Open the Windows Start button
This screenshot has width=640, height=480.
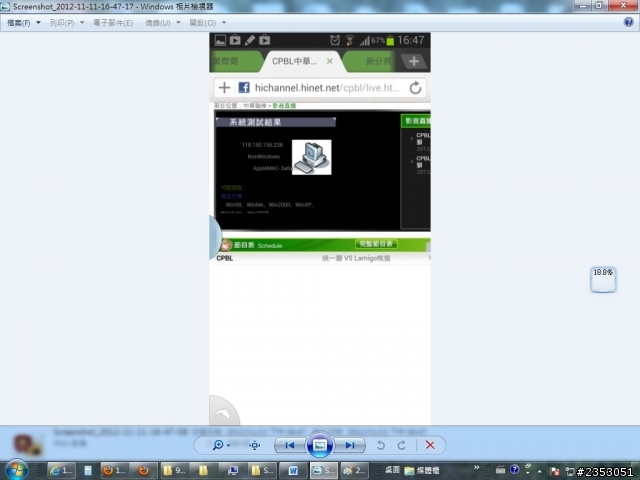pos(17,470)
